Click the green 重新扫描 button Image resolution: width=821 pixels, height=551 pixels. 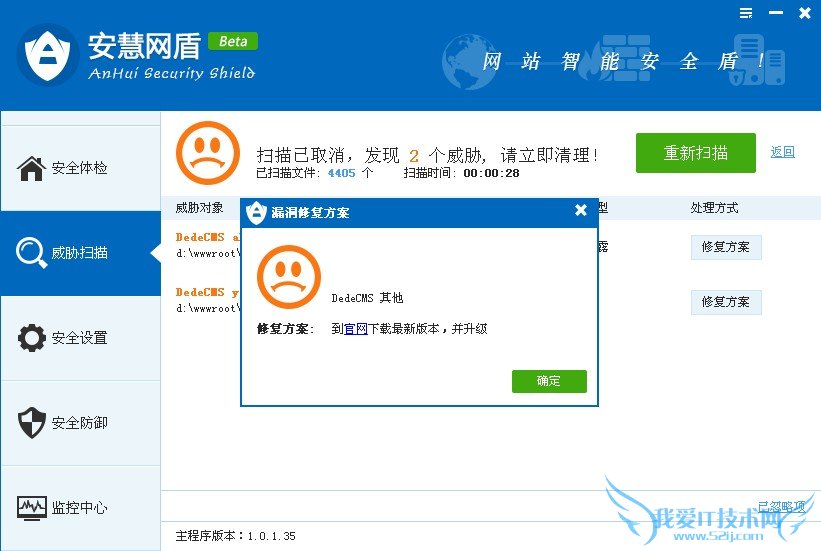tap(695, 153)
